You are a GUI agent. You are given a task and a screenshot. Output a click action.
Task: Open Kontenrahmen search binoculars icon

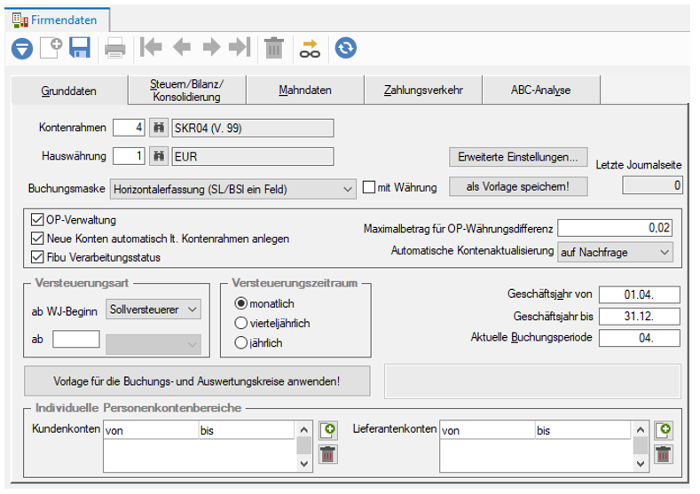click(x=158, y=128)
